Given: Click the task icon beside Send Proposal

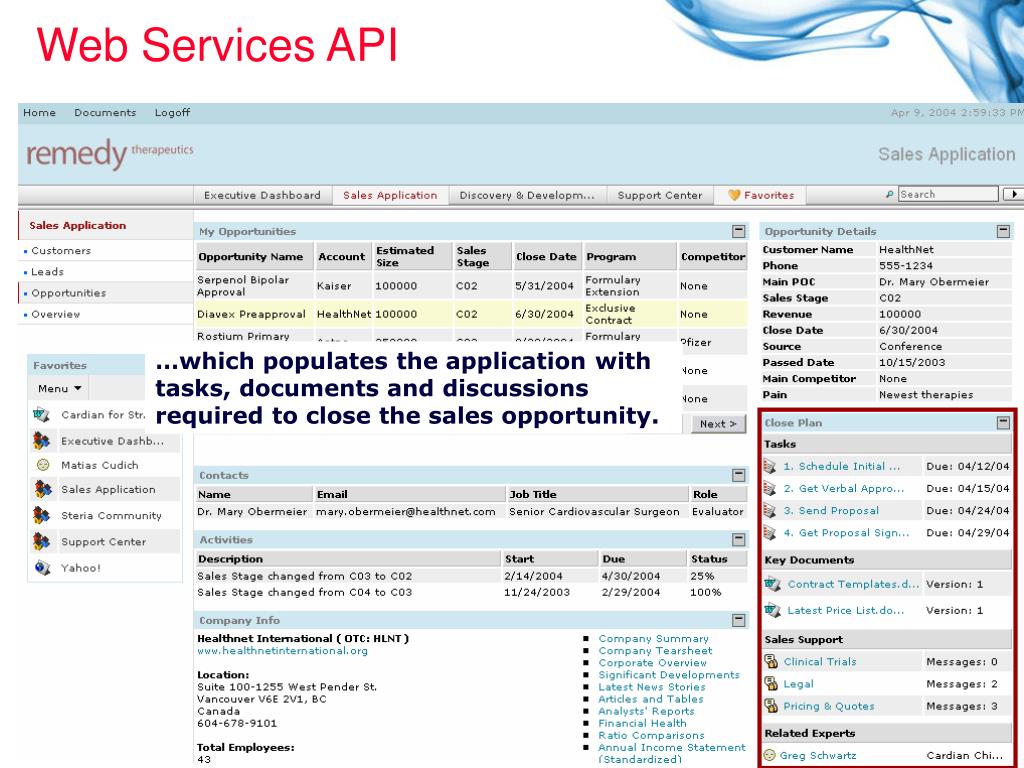Looking at the screenshot, I should coord(770,511).
